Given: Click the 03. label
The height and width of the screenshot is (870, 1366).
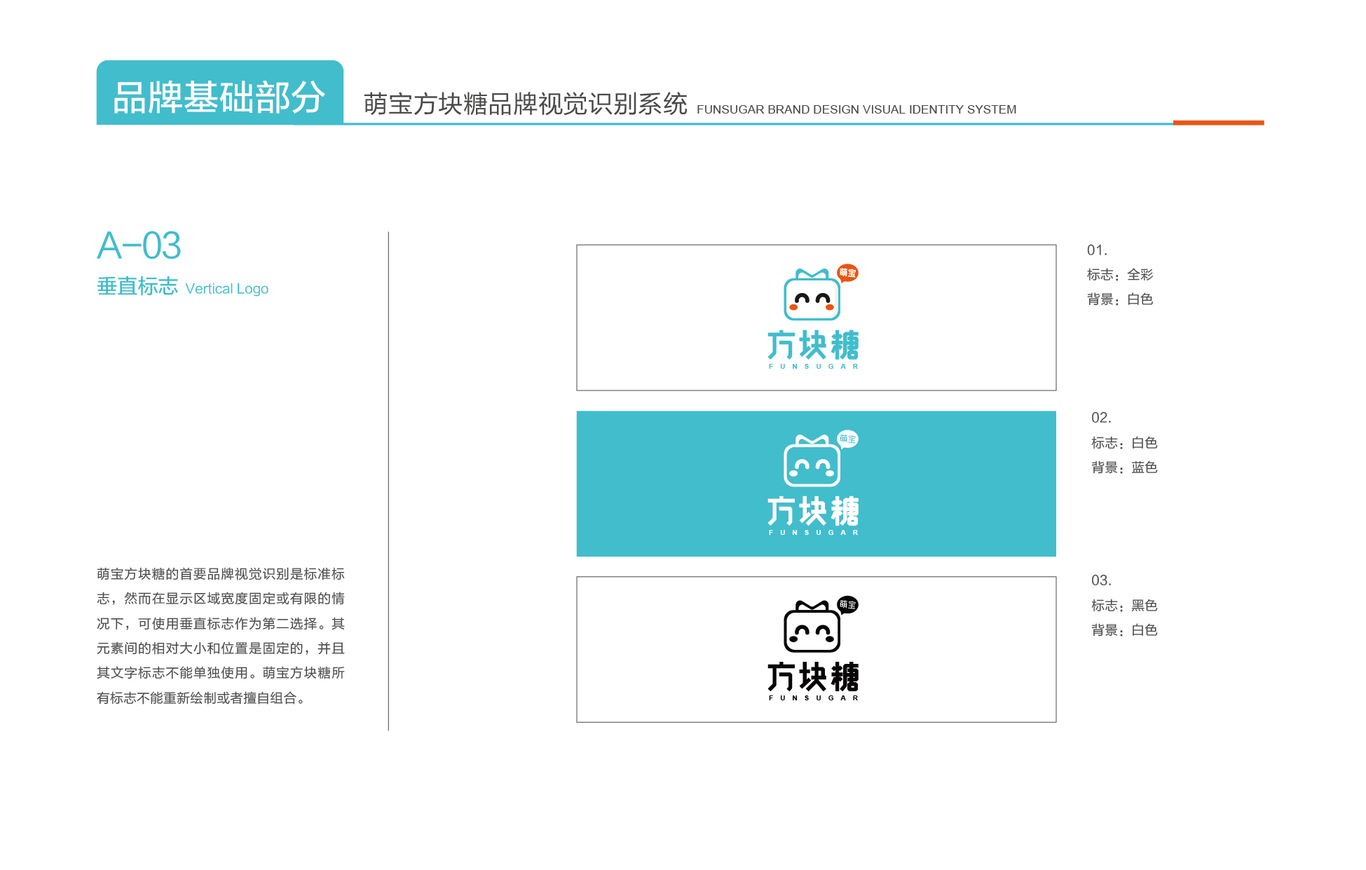Looking at the screenshot, I should [x=1101, y=580].
